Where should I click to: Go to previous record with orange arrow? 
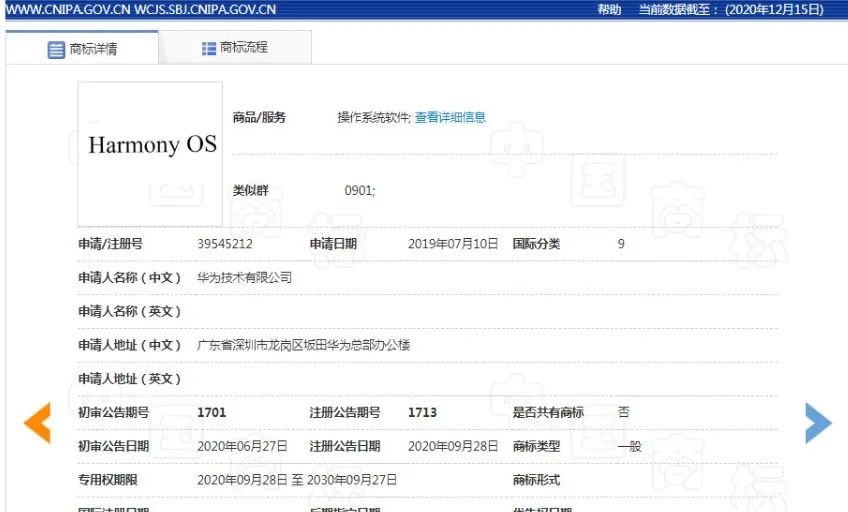click(37, 423)
